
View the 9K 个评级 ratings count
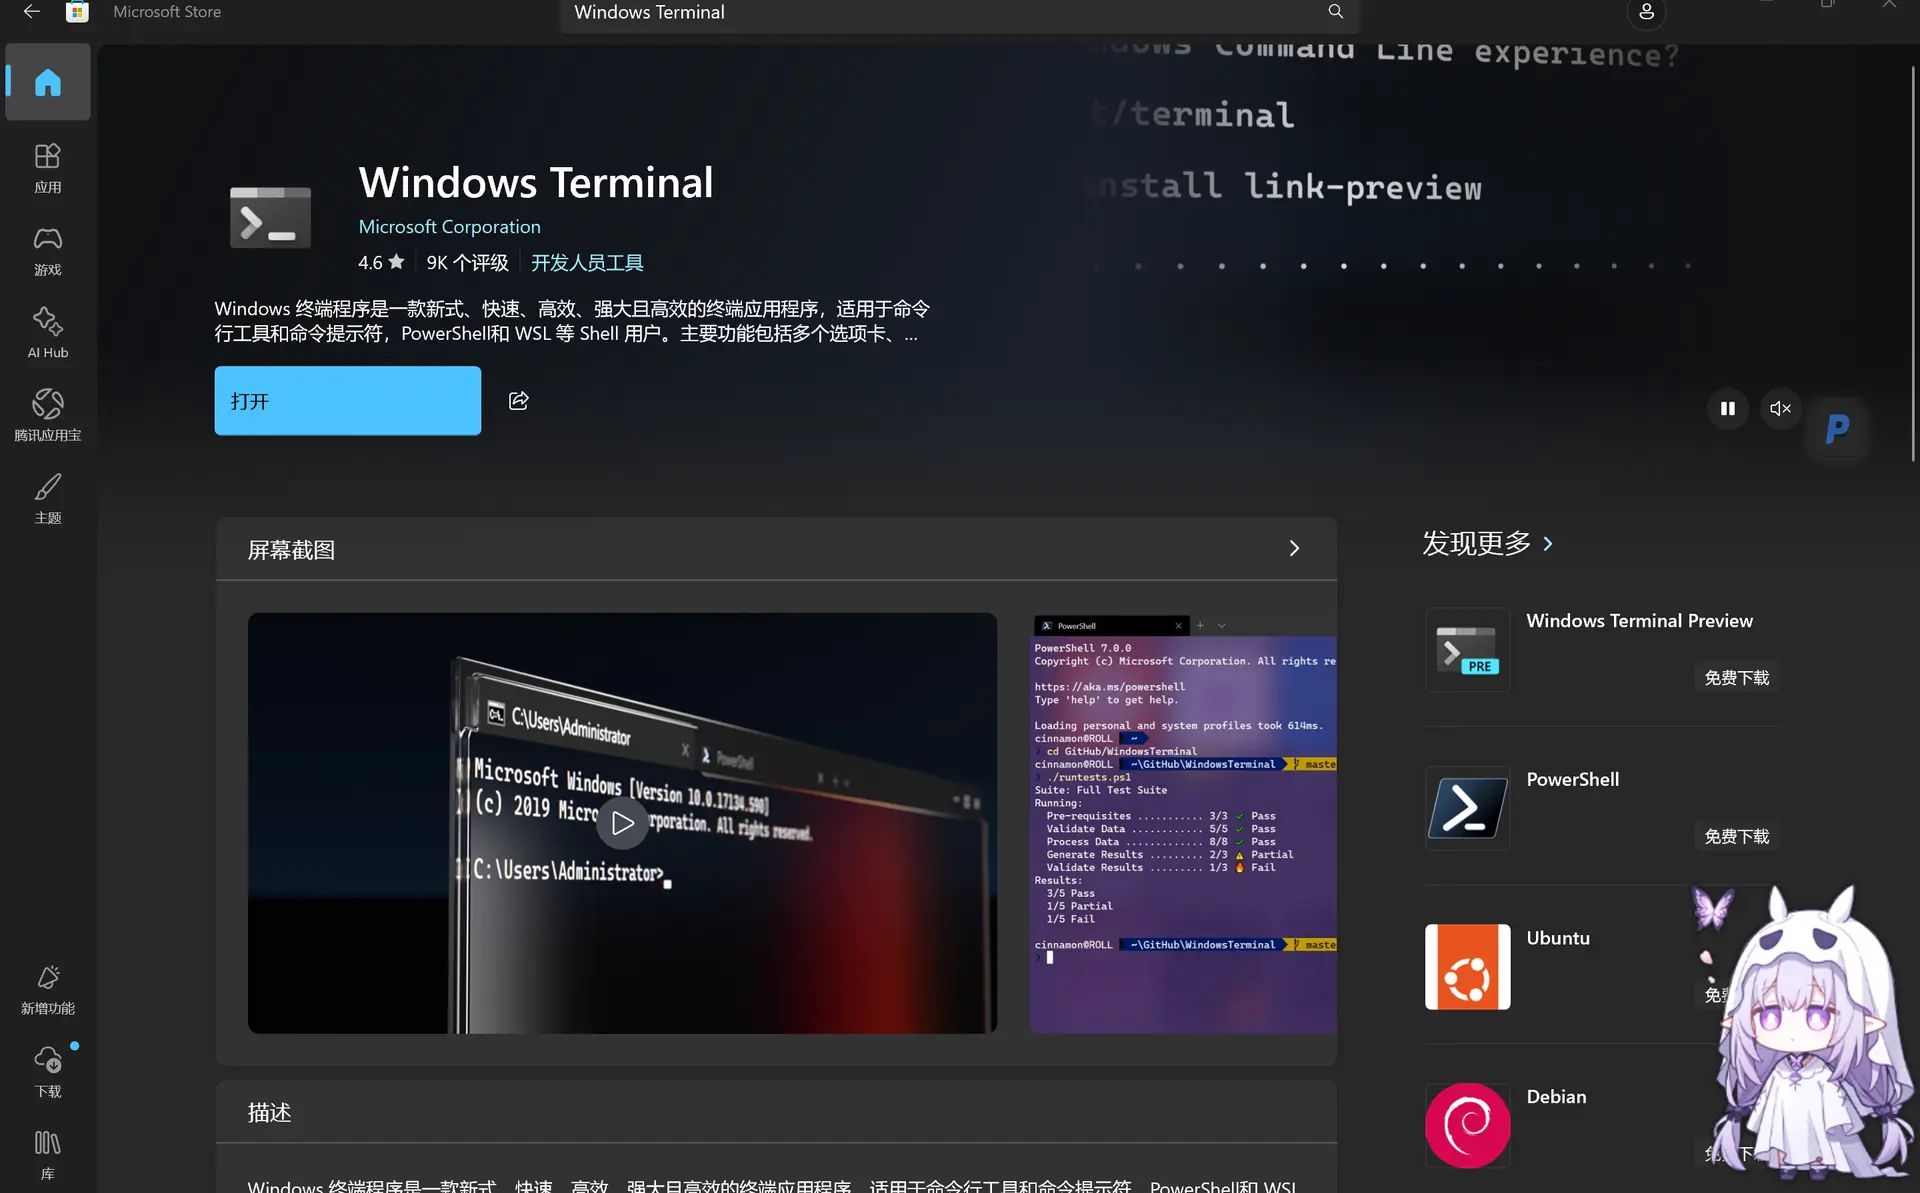pyautogui.click(x=467, y=263)
